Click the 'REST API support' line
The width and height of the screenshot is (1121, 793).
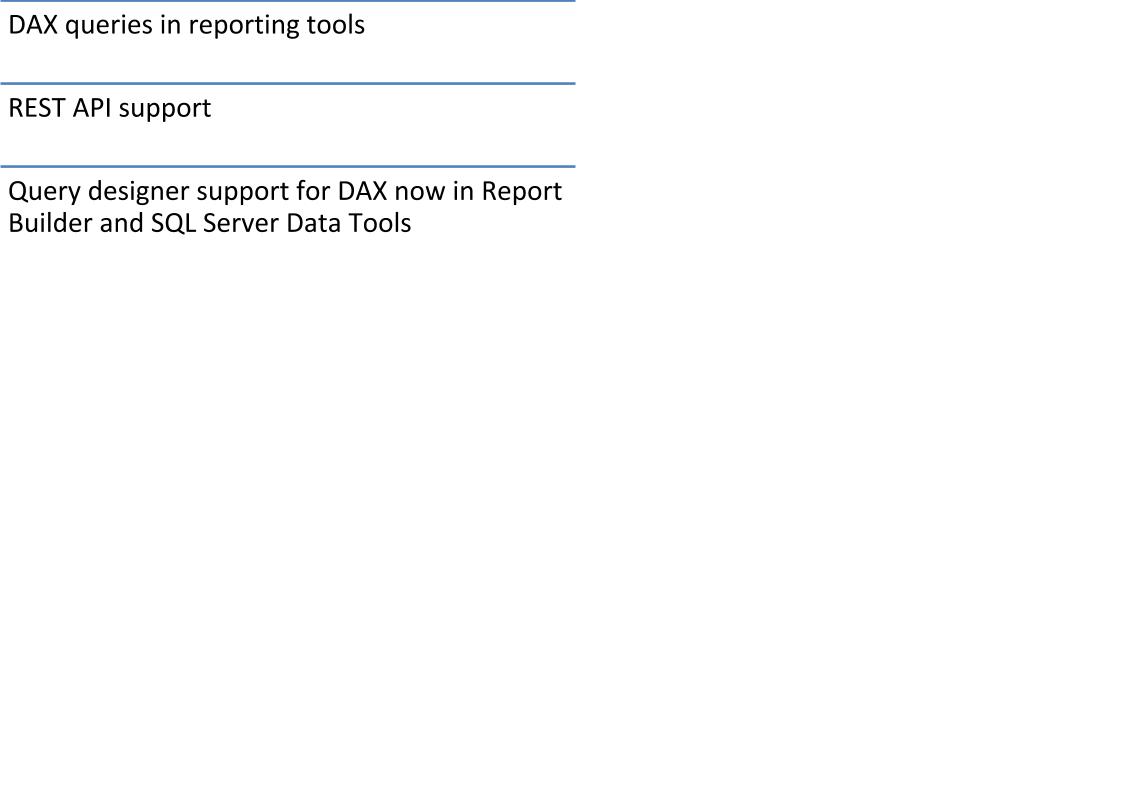coord(109,109)
